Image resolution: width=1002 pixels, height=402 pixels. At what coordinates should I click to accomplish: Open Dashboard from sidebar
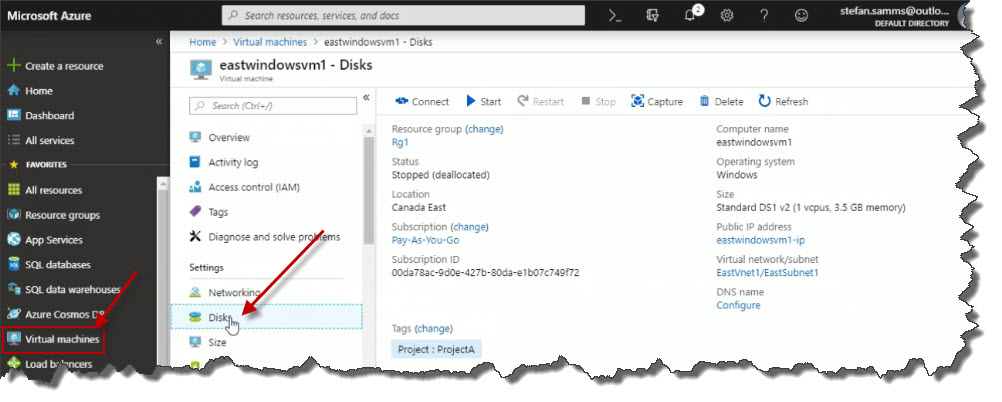pyautogui.click(x=40, y=116)
